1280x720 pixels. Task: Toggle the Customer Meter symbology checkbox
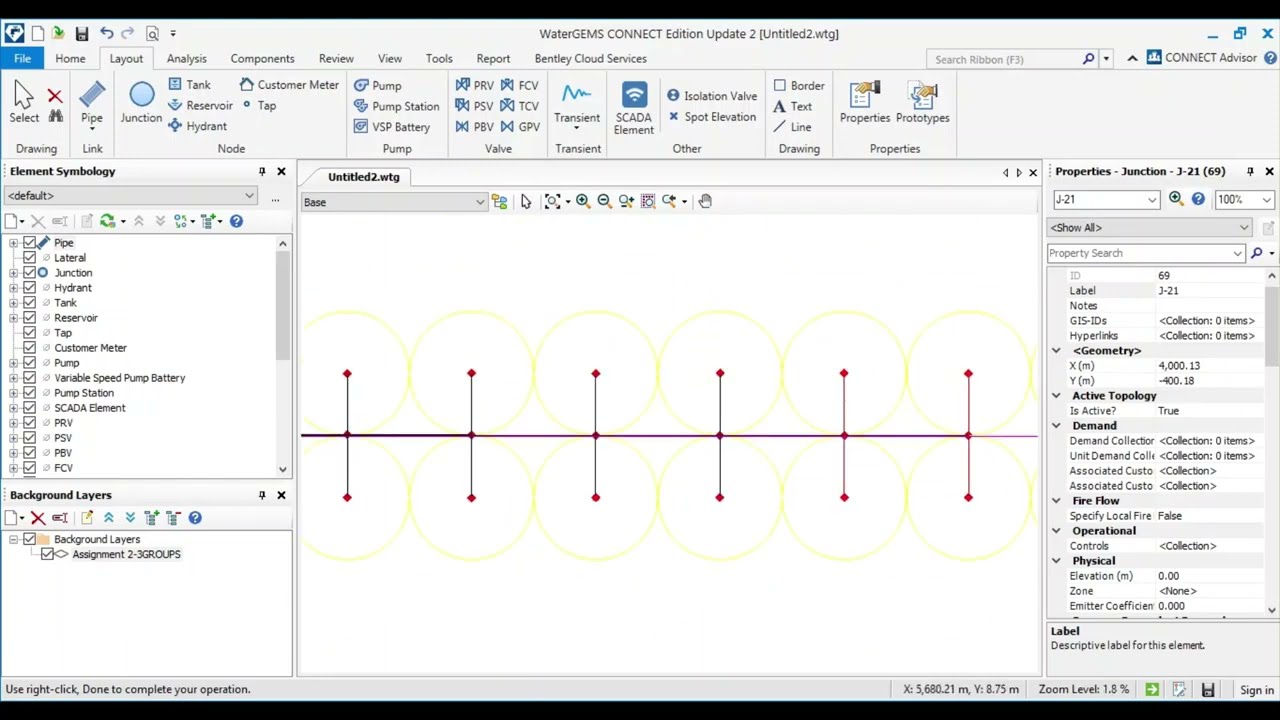pos(29,348)
